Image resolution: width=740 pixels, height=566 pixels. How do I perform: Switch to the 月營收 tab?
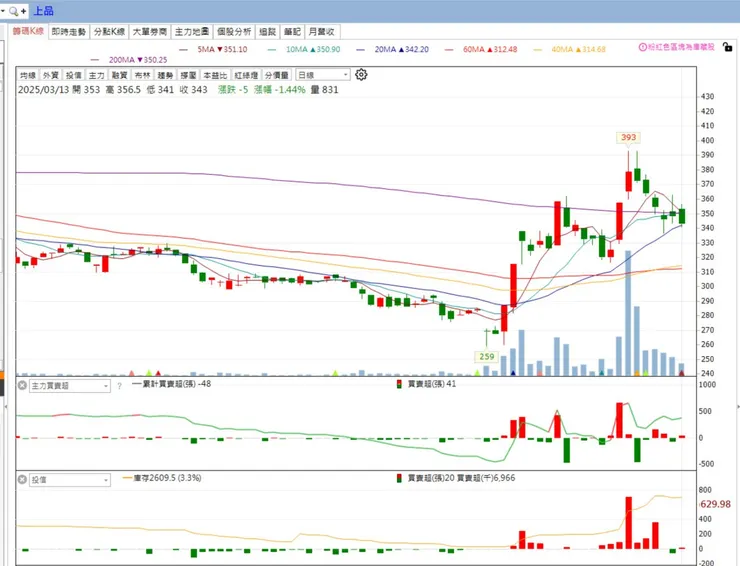click(x=322, y=32)
